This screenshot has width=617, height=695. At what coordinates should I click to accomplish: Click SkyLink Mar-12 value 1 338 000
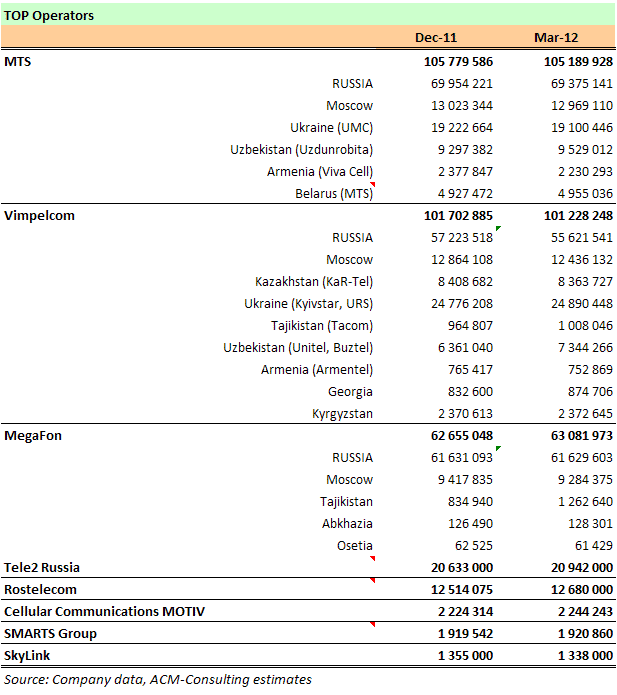tap(585, 655)
